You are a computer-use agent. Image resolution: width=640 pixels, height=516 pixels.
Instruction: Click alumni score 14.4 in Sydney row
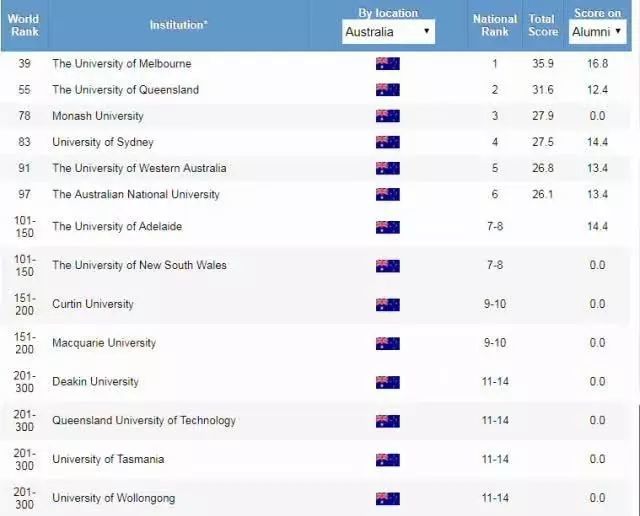coord(598,142)
